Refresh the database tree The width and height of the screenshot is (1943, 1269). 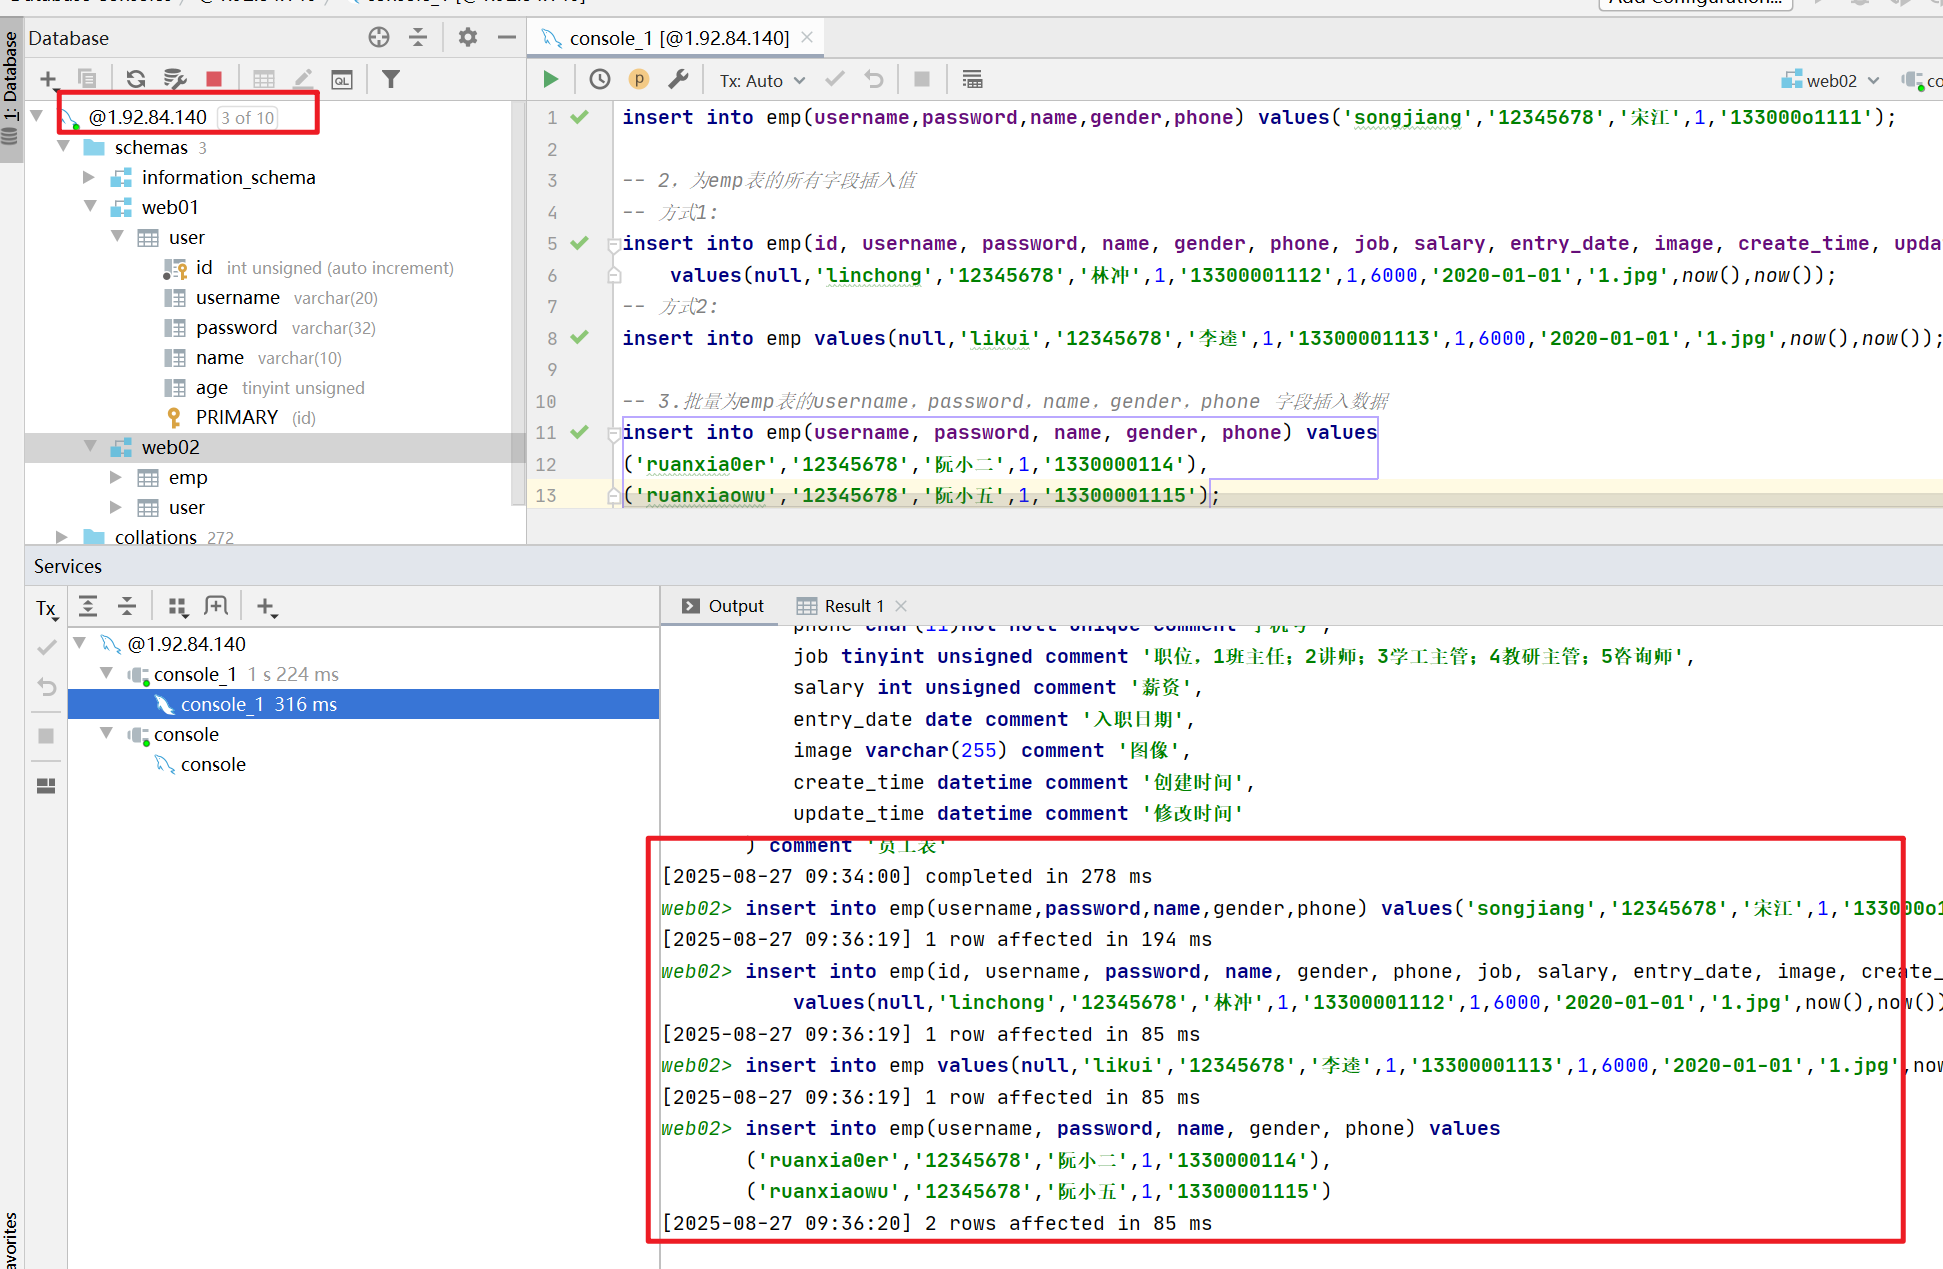pyautogui.click(x=136, y=79)
